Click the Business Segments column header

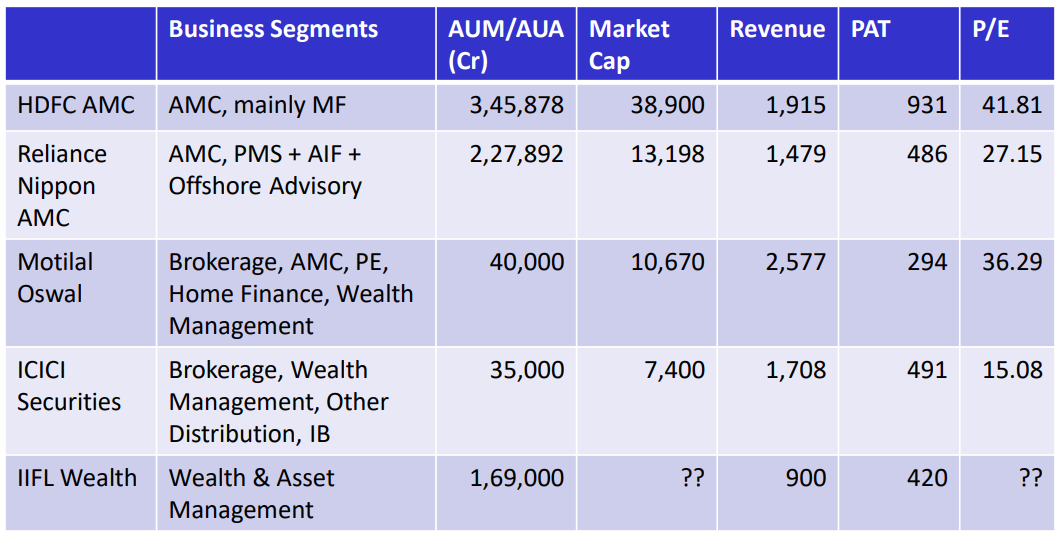(273, 29)
